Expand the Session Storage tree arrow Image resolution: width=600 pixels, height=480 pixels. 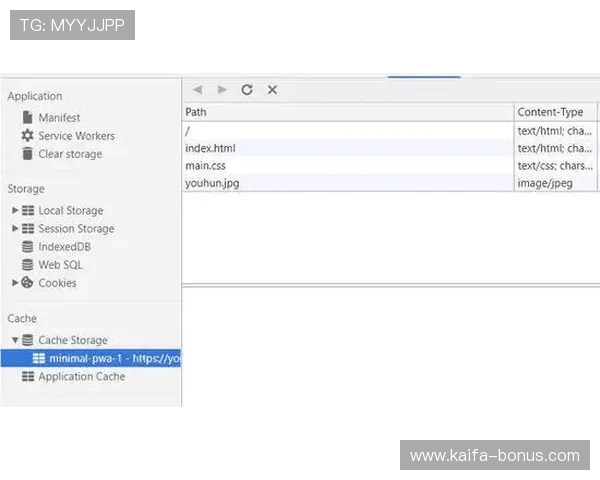point(15,229)
